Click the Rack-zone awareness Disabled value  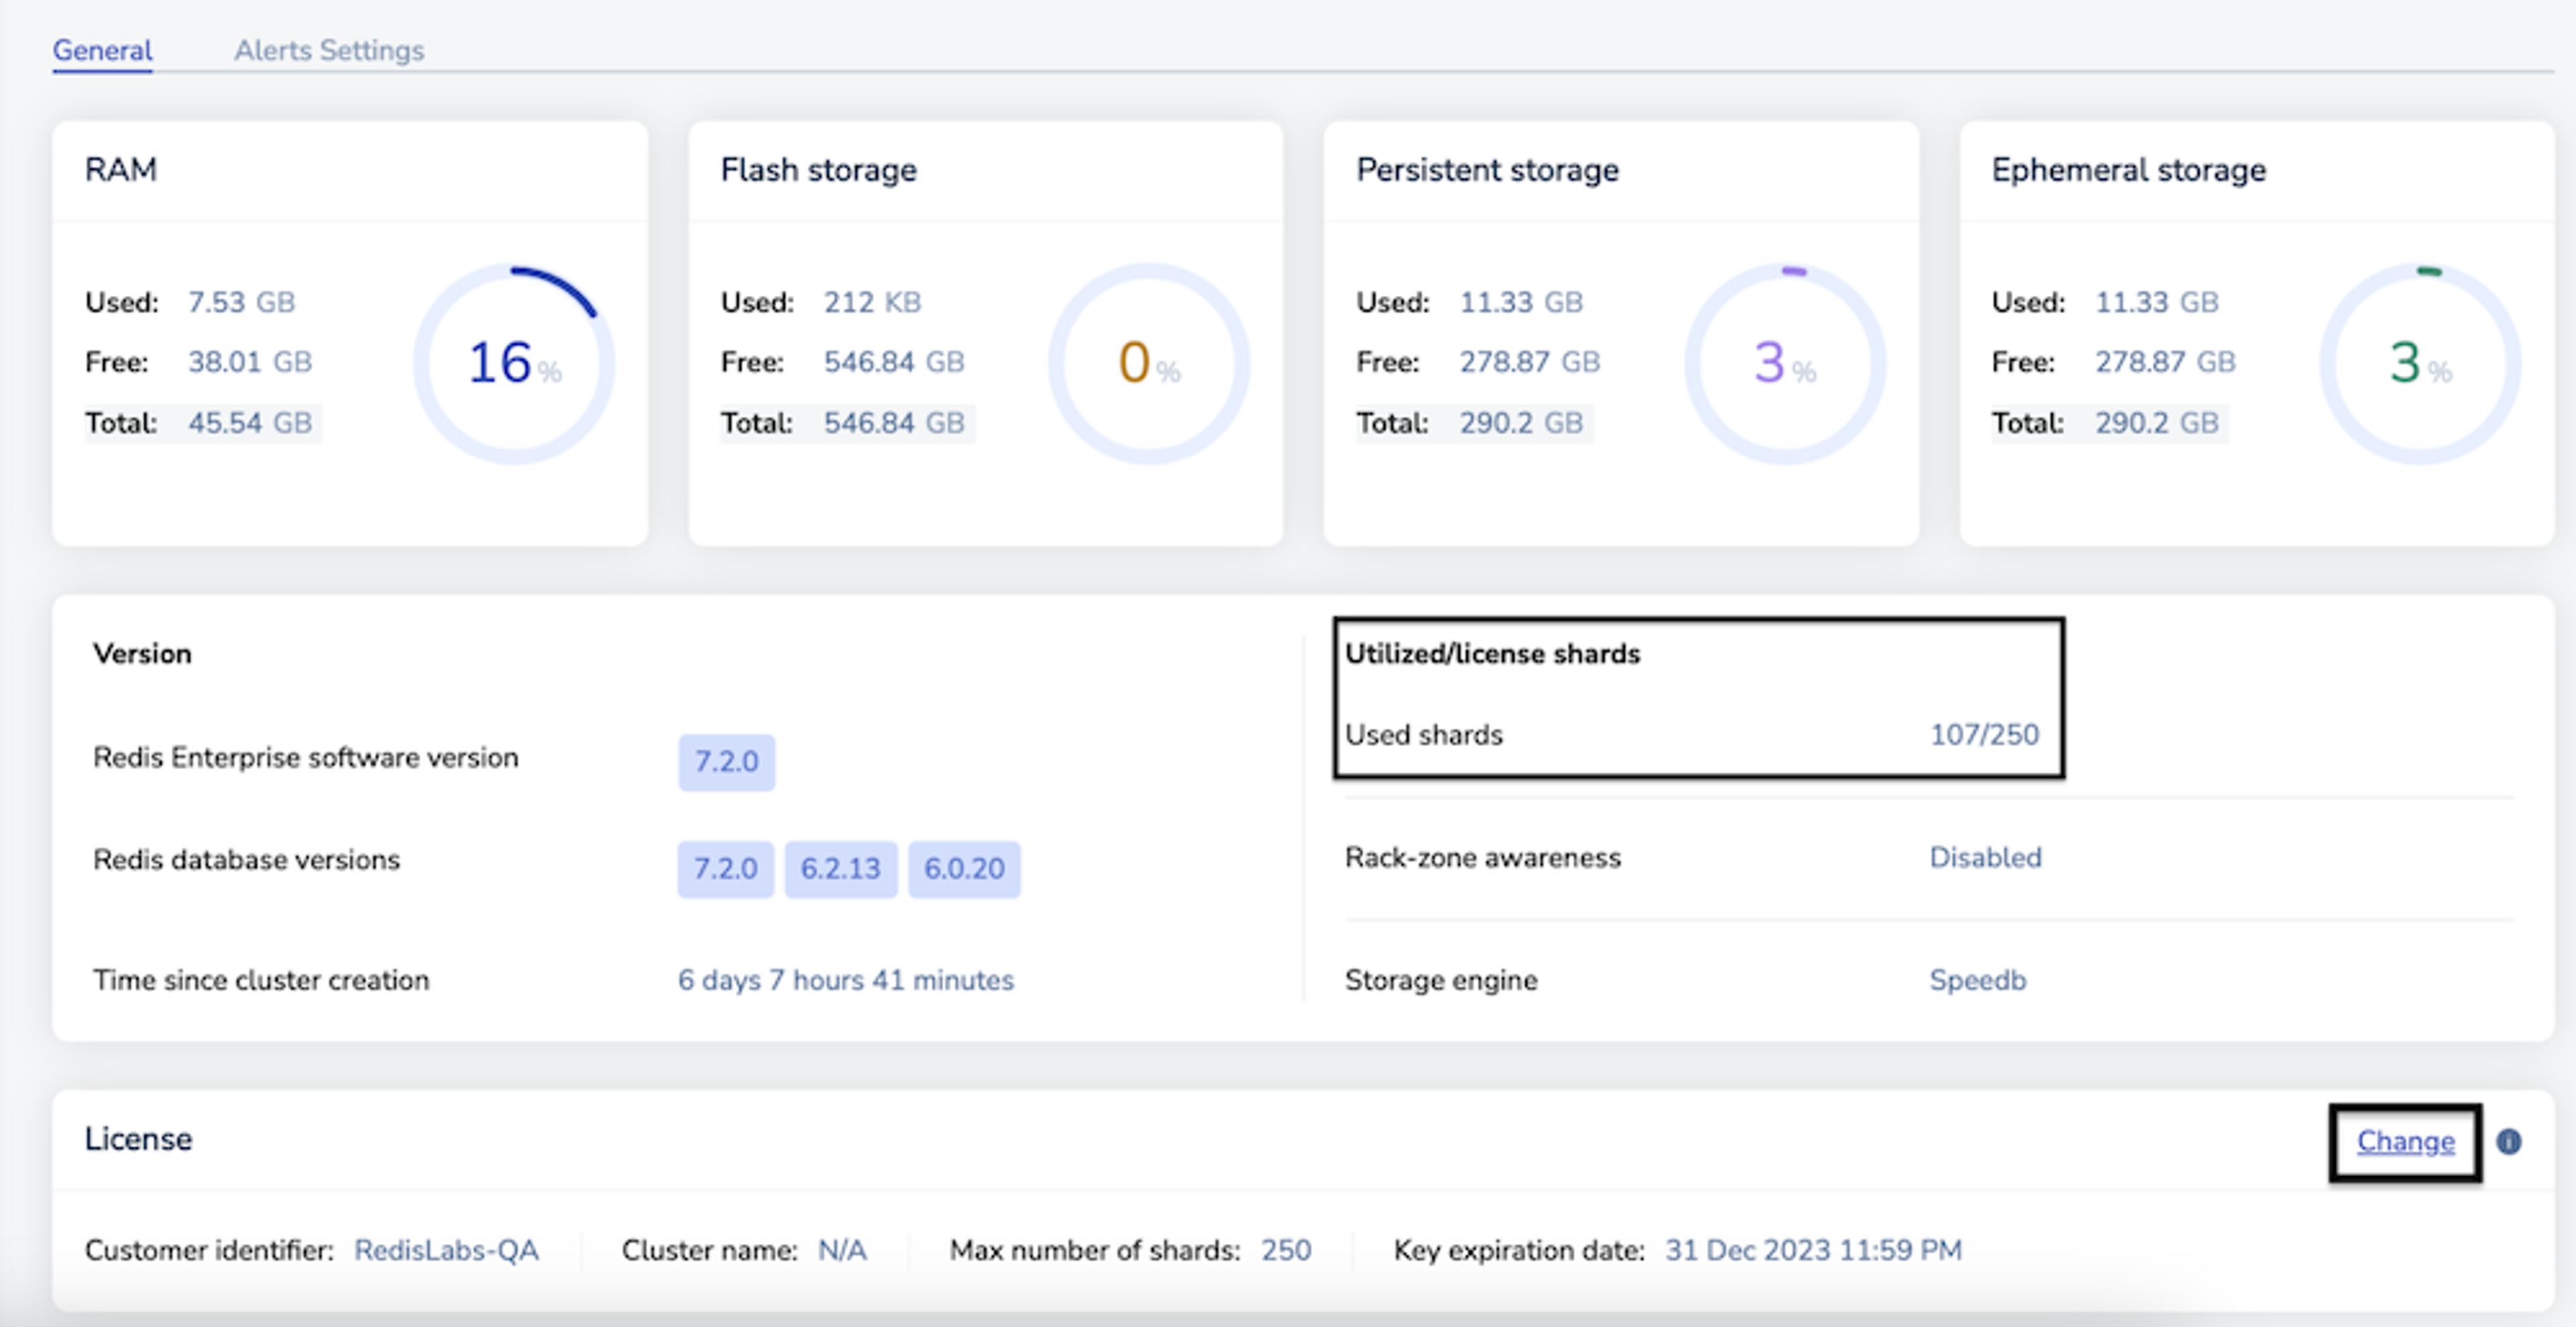pos(1985,858)
